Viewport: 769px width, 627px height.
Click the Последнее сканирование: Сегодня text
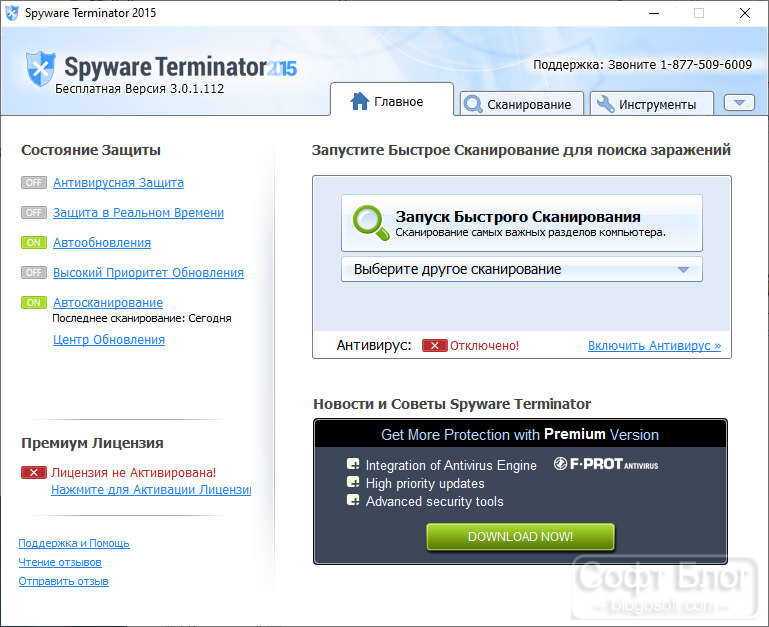tap(142, 318)
